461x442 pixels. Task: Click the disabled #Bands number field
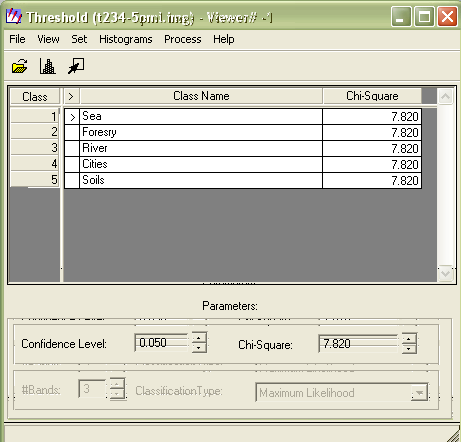tap(92, 389)
